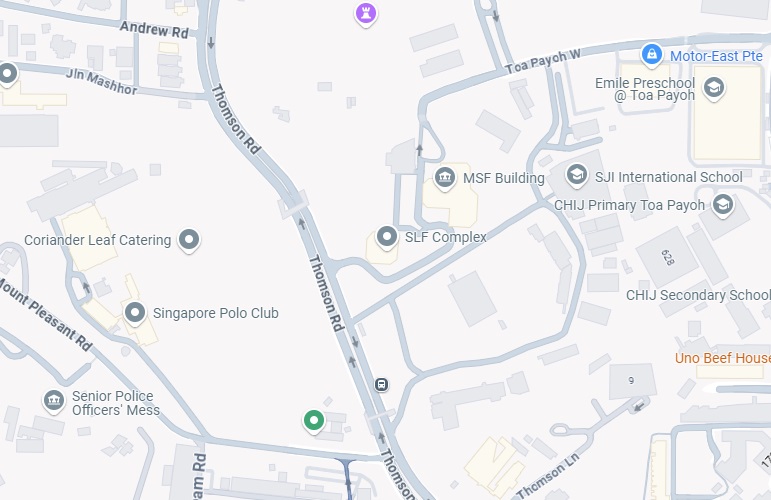Click the CHIJ Secondary School label
Screen dimensions: 771x500
[698, 295]
